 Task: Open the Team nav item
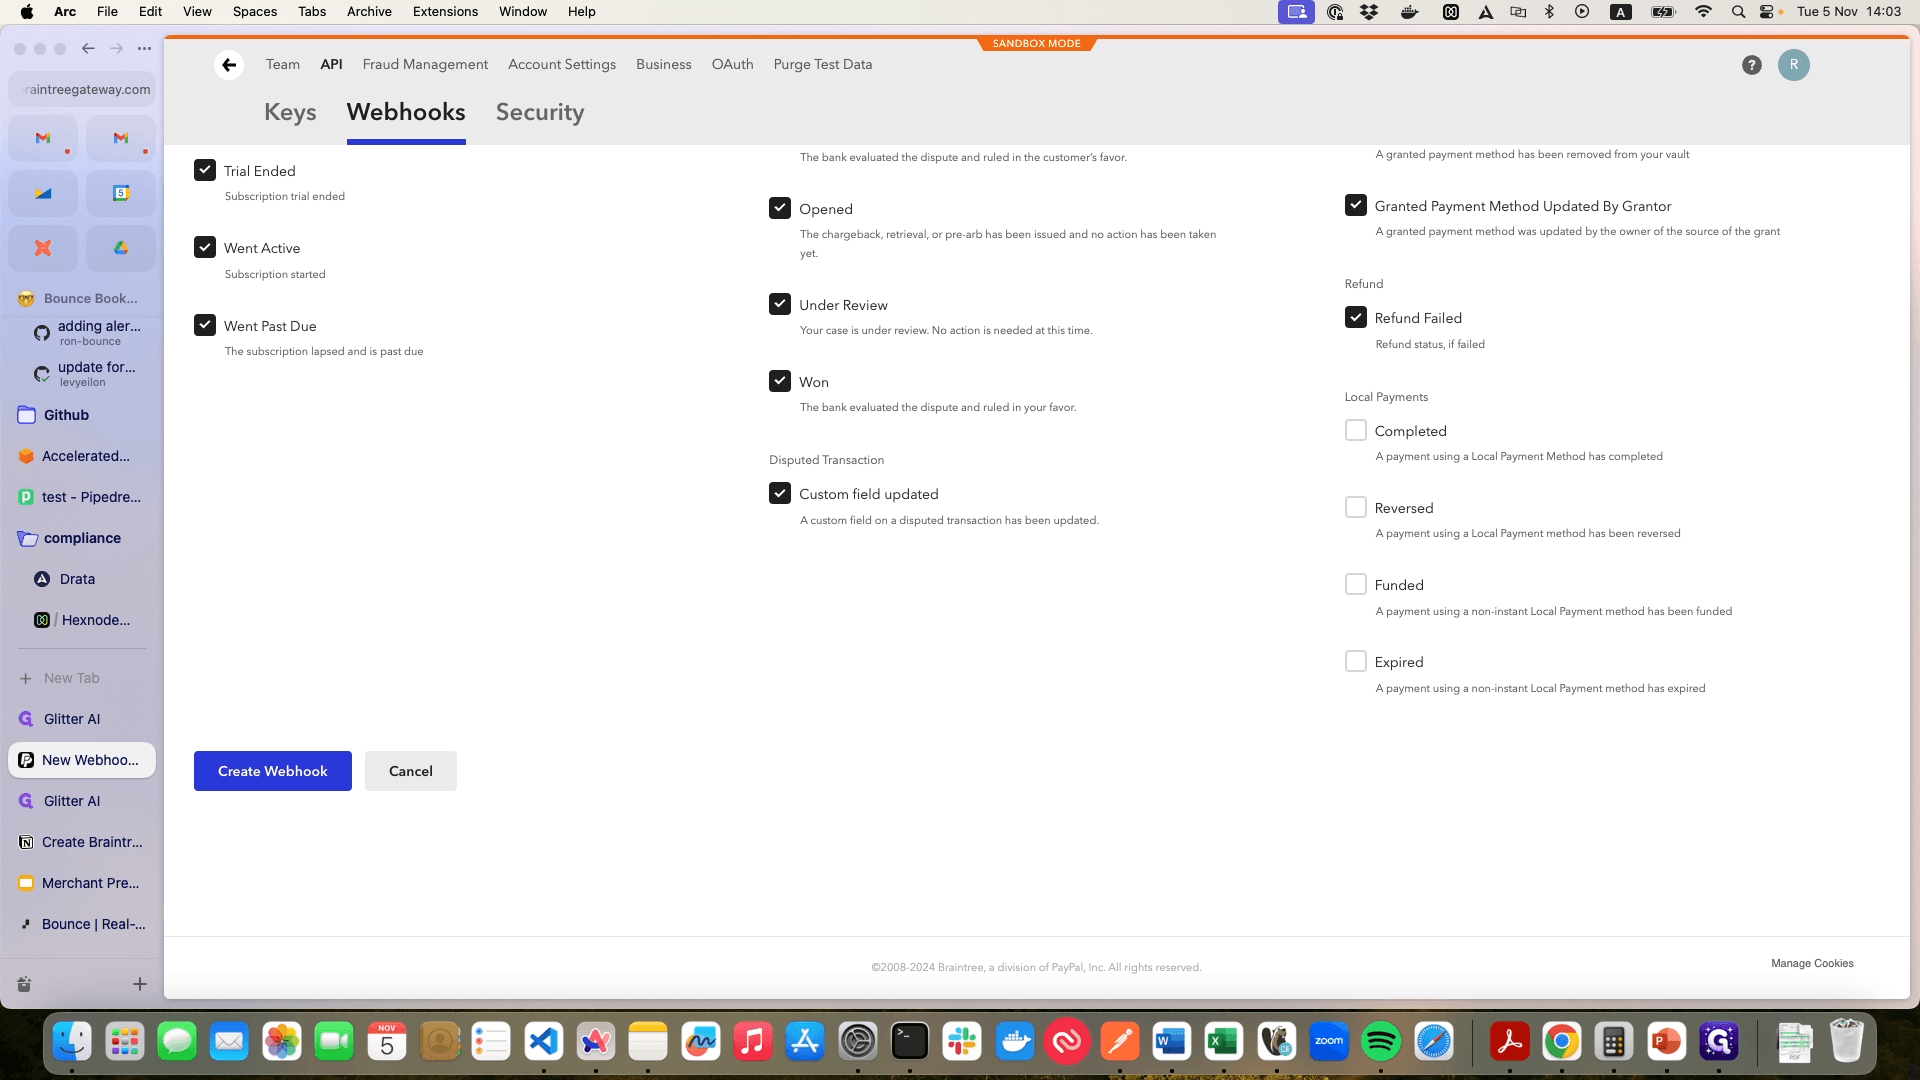[x=283, y=64]
